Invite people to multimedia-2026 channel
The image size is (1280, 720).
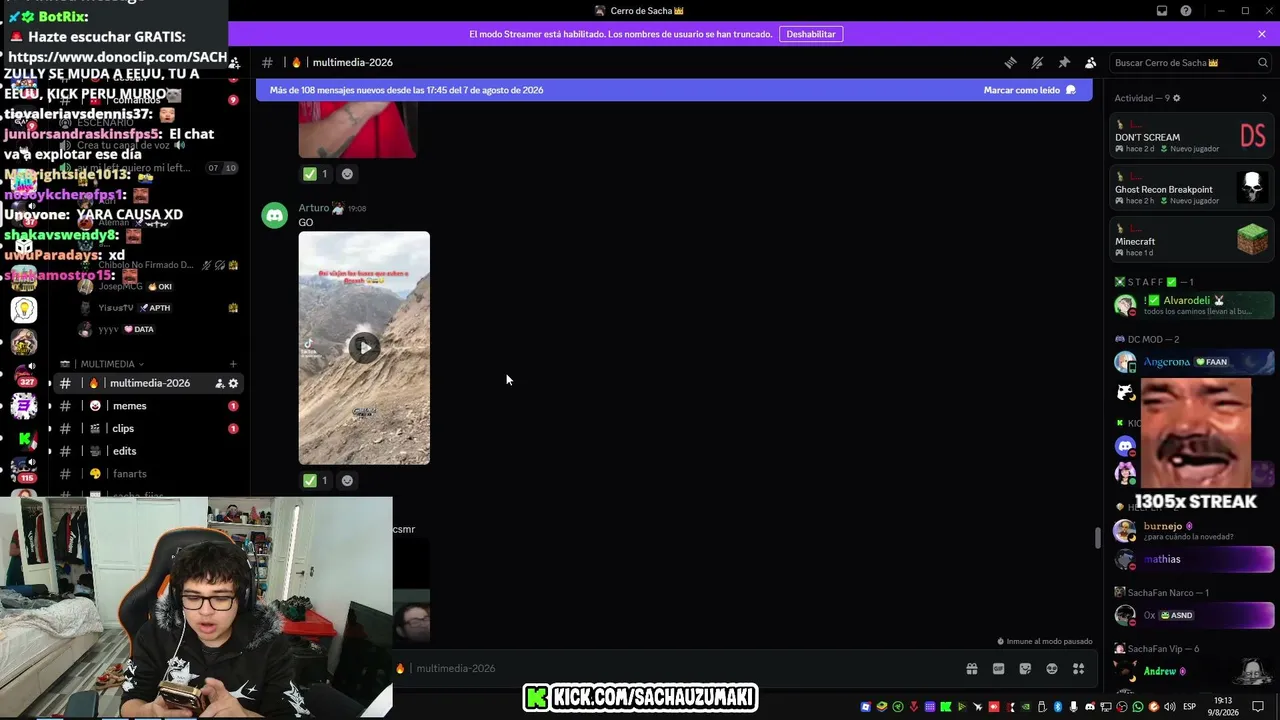[219, 383]
